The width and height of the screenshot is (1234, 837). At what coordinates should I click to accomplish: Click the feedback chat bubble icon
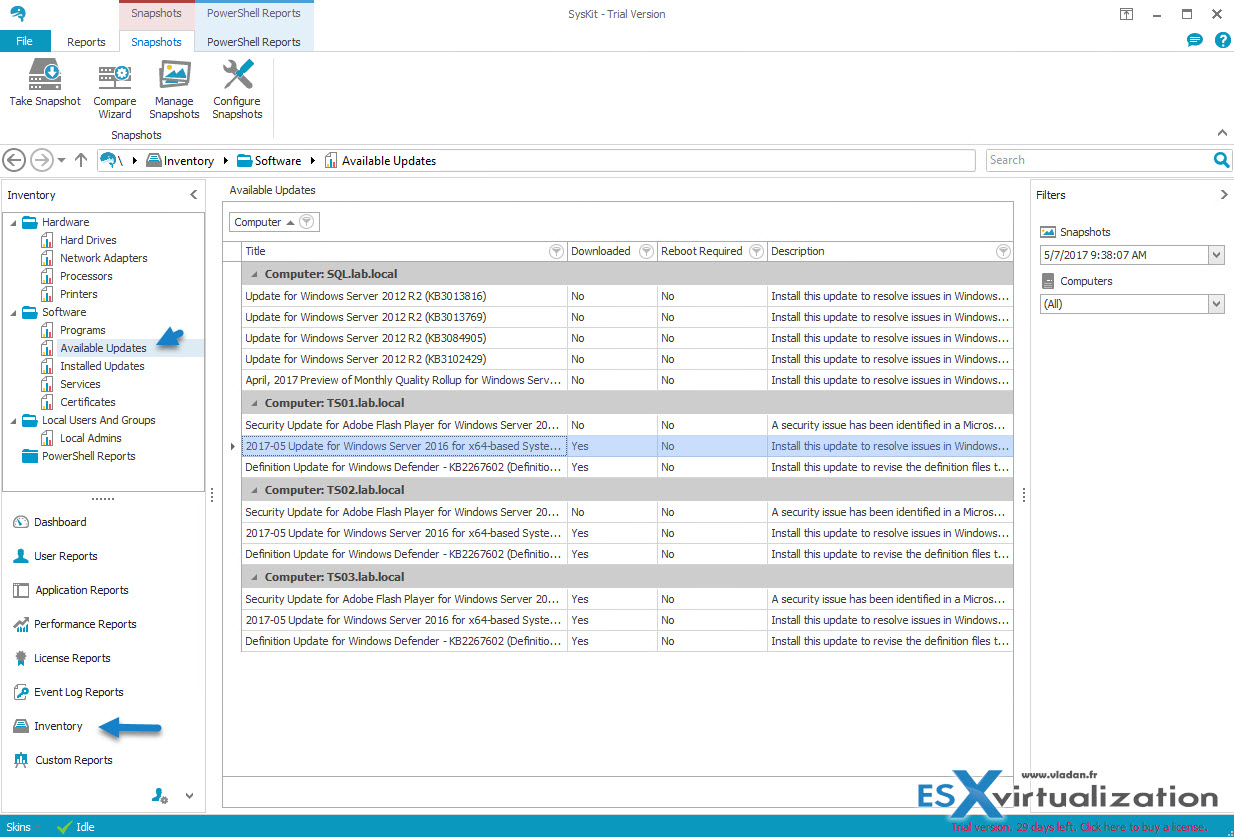click(1194, 41)
